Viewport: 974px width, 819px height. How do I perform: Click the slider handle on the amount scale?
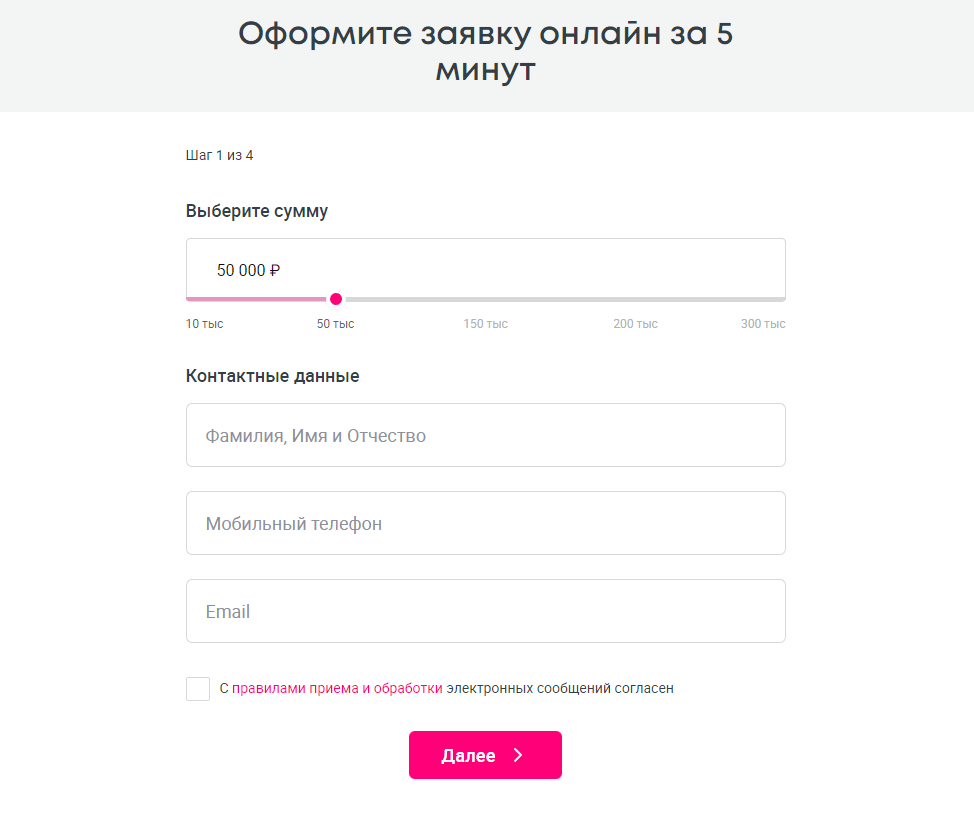click(336, 298)
